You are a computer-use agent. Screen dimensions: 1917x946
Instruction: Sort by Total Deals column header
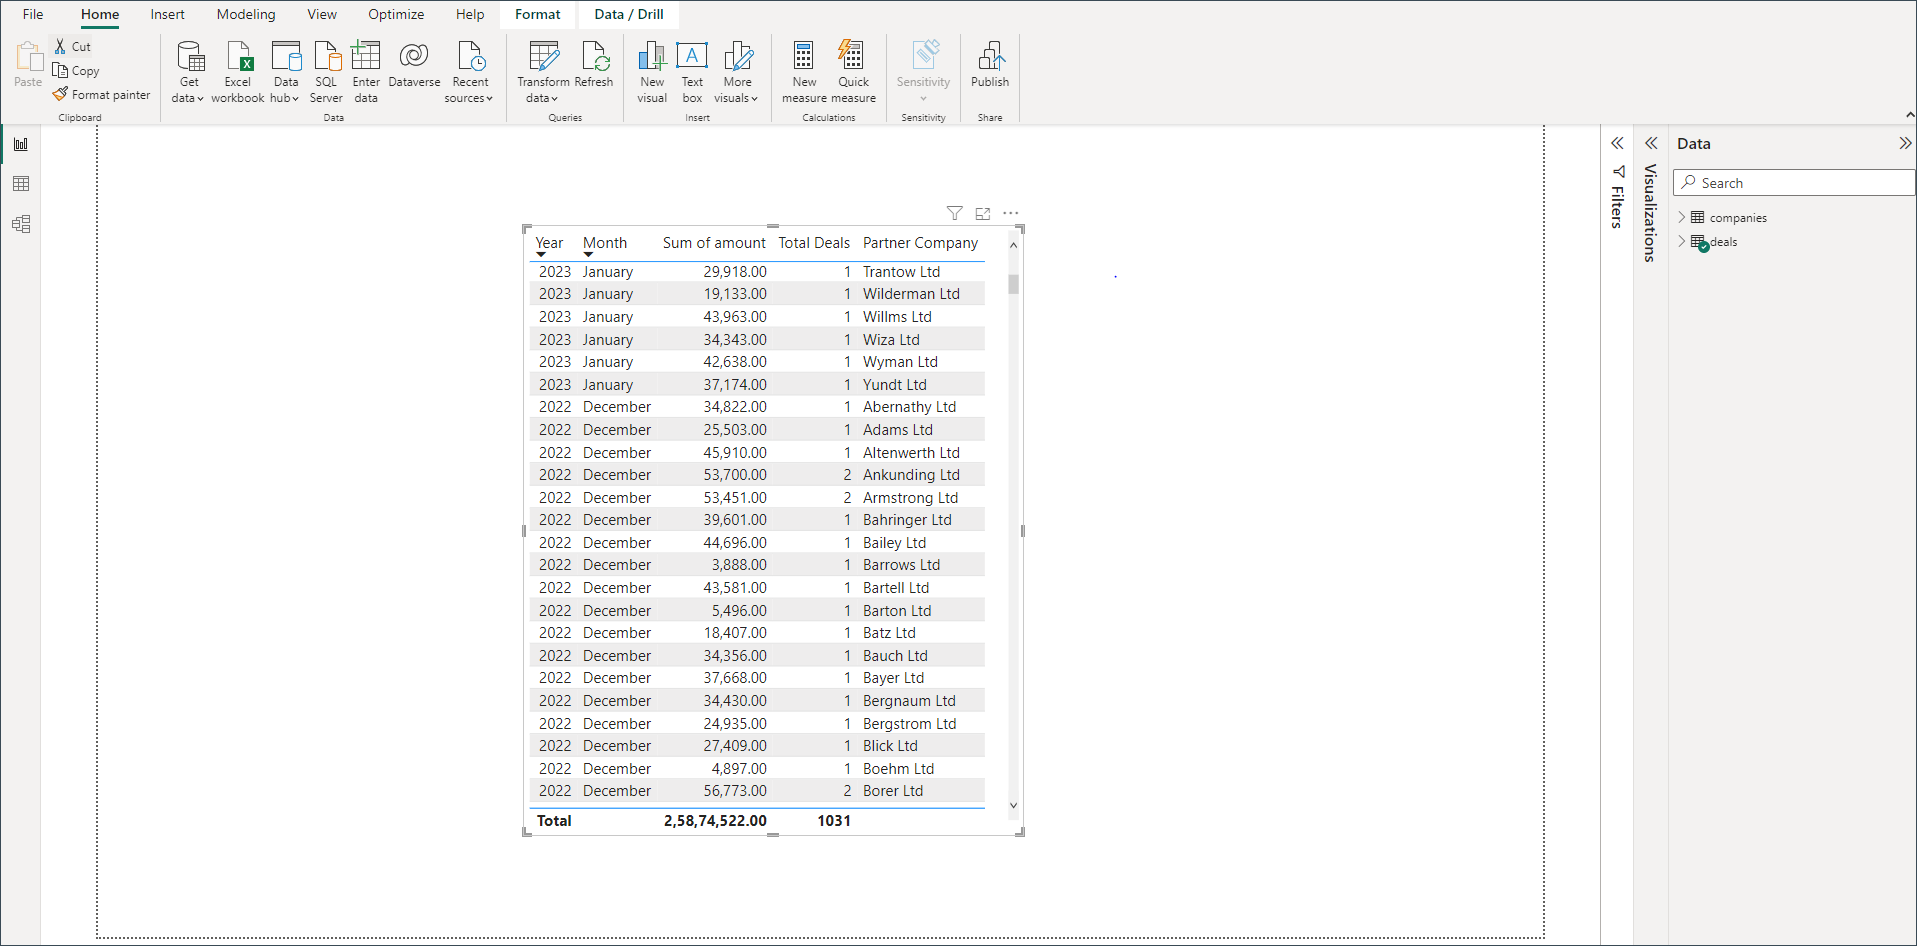(814, 243)
